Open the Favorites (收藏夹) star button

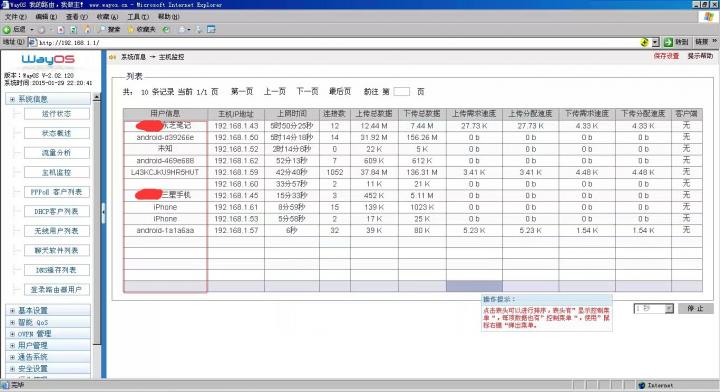pos(141,29)
